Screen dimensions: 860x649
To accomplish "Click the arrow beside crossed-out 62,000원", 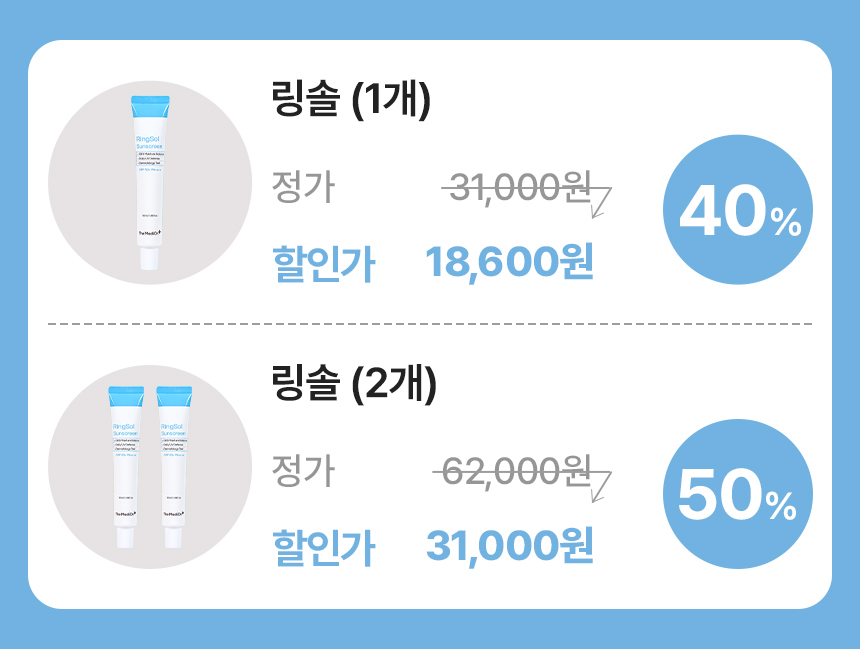I will pyautogui.click(x=600, y=484).
